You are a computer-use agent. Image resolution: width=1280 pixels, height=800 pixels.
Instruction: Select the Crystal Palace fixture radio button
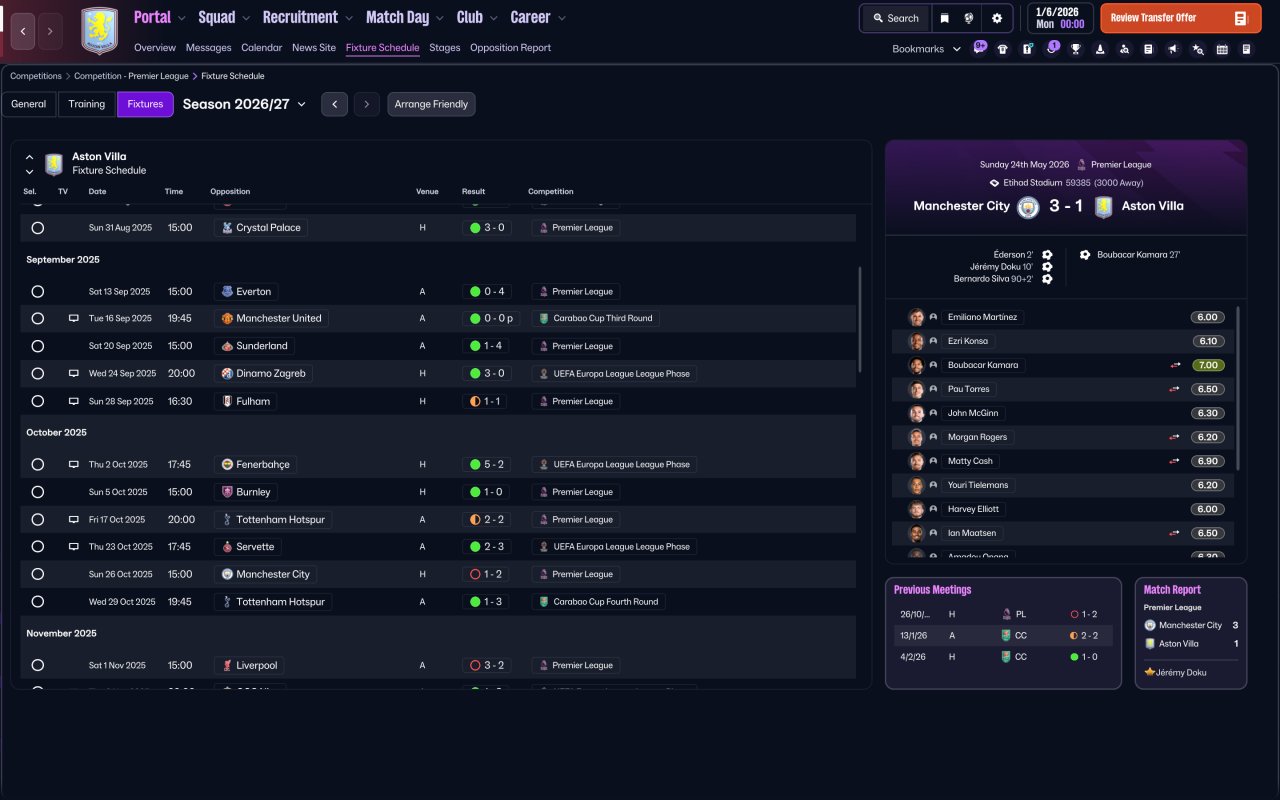38,228
